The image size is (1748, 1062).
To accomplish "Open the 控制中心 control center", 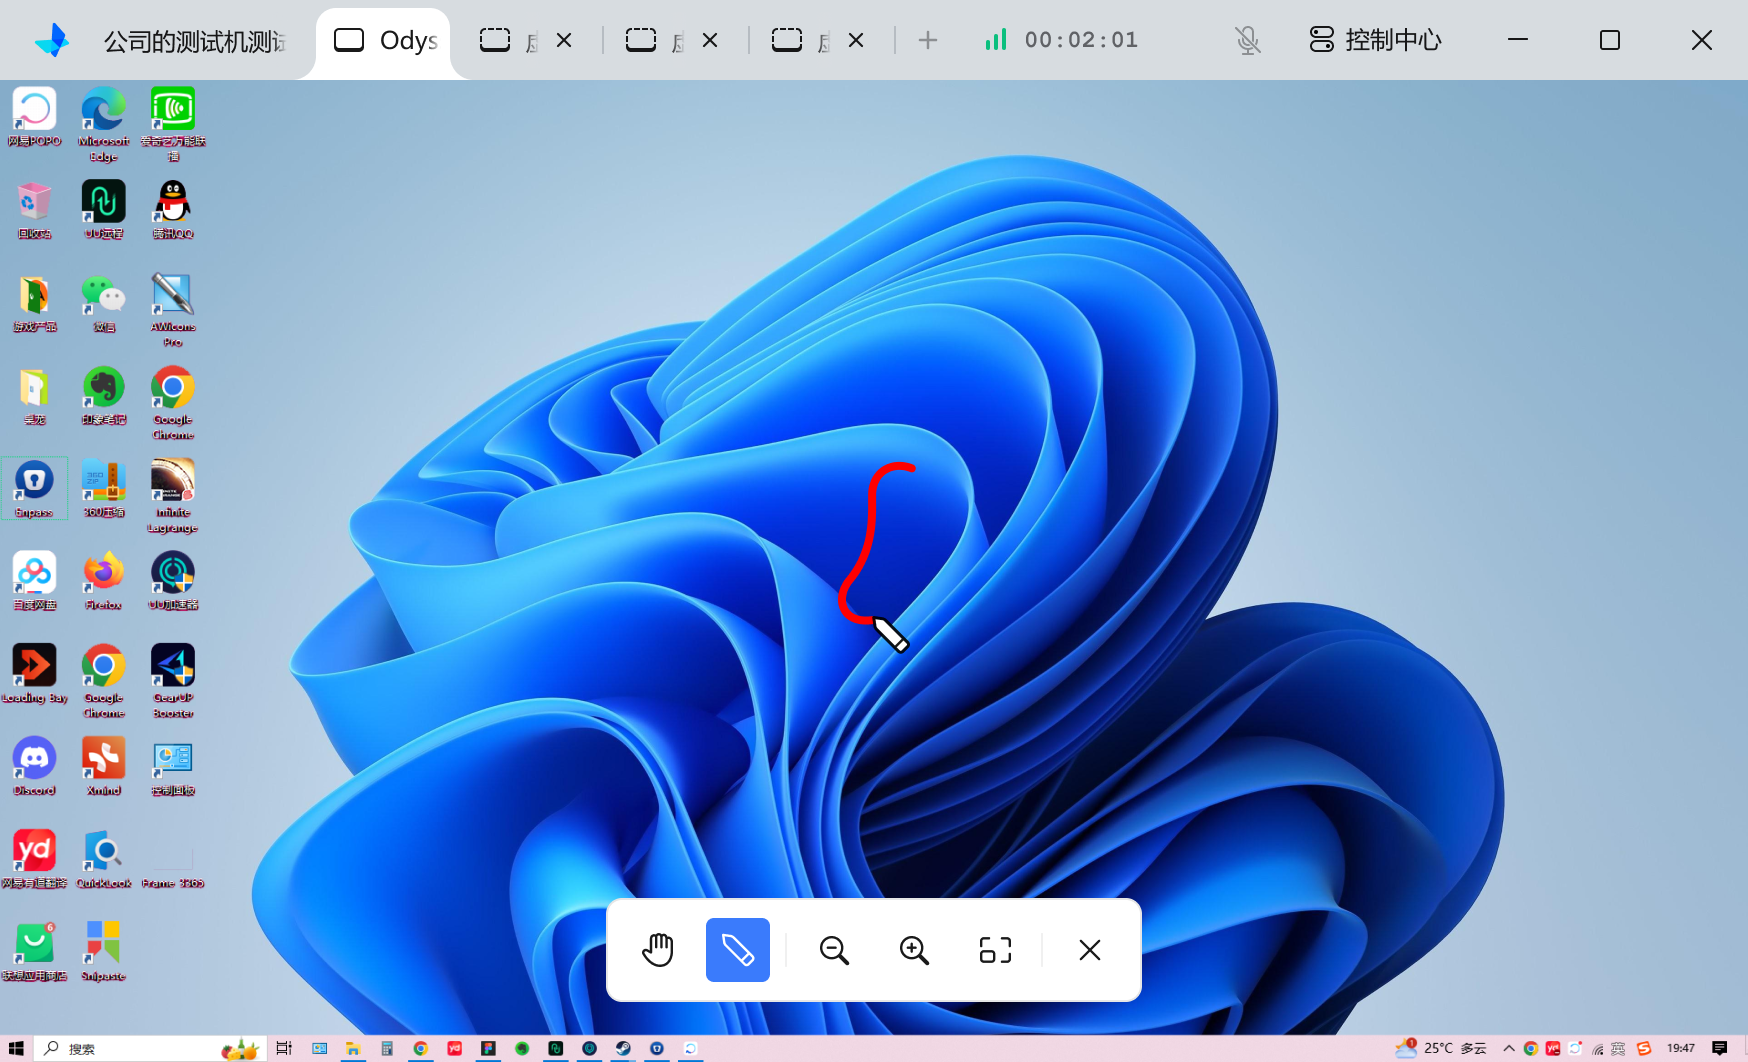I will pyautogui.click(x=1375, y=40).
